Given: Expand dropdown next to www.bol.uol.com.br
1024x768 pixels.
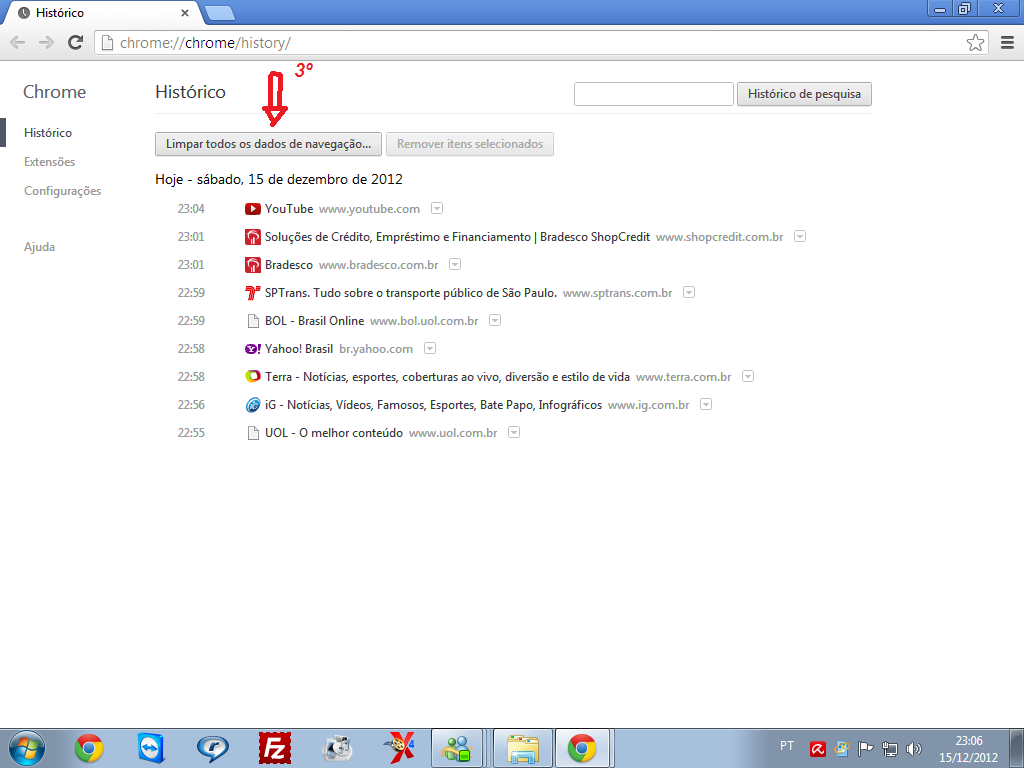Looking at the screenshot, I should tap(495, 321).
